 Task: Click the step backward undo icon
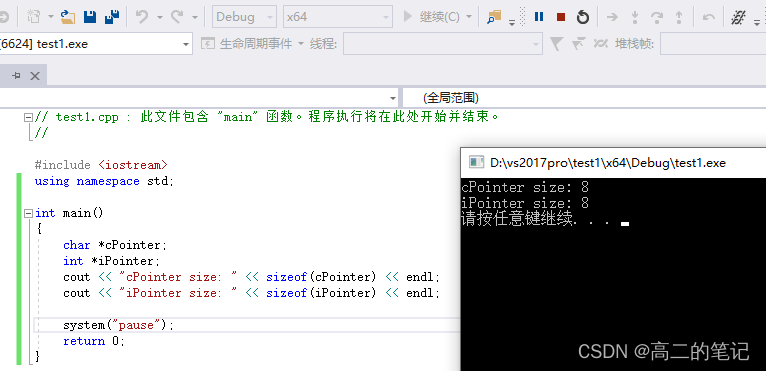pos(708,17)
